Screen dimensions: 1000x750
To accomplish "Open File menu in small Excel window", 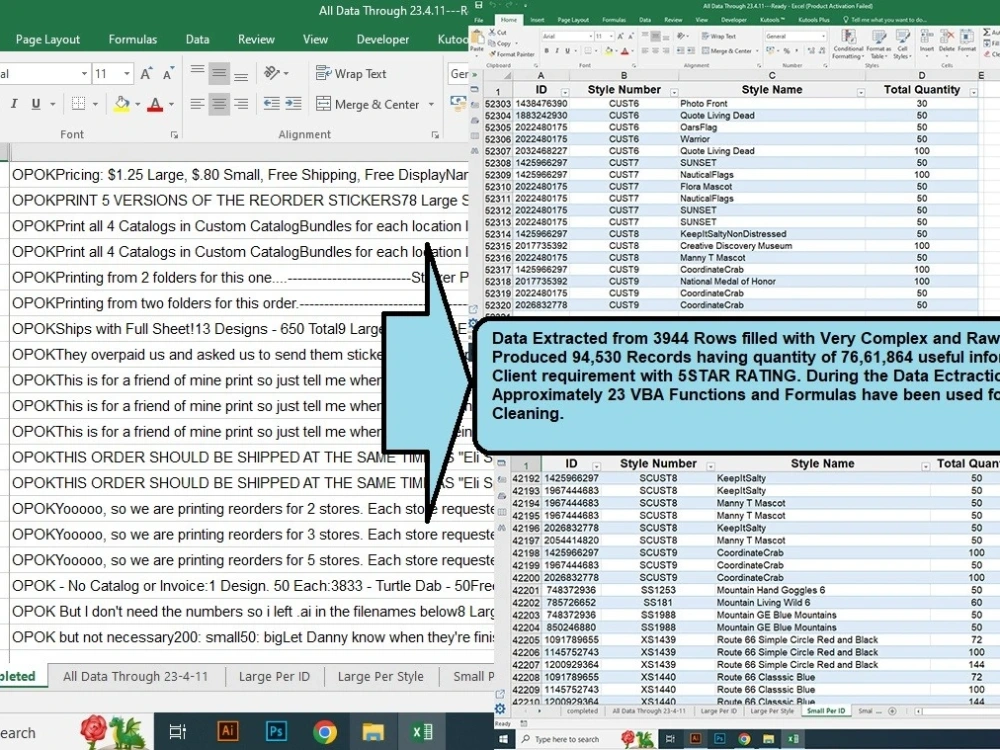I will pos(479,20).
